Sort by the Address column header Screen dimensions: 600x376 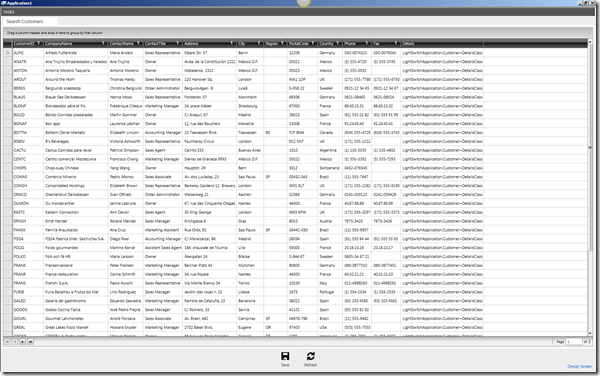click(191, 44)
